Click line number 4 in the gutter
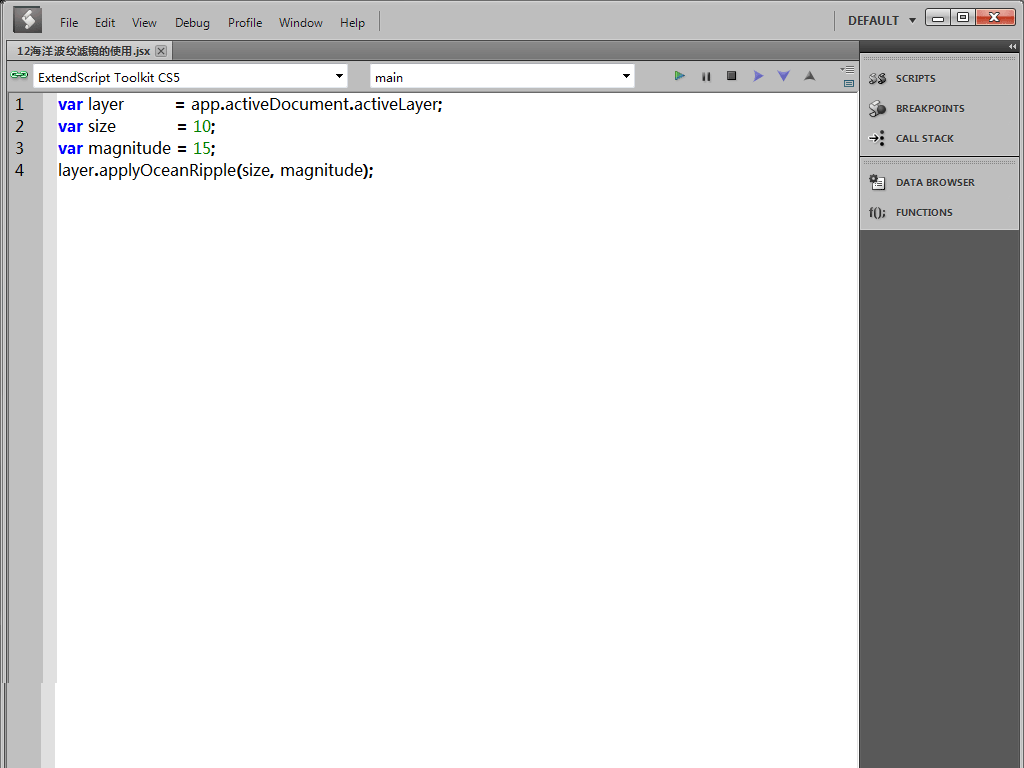 pyautogui.click(x=20, y=170)
